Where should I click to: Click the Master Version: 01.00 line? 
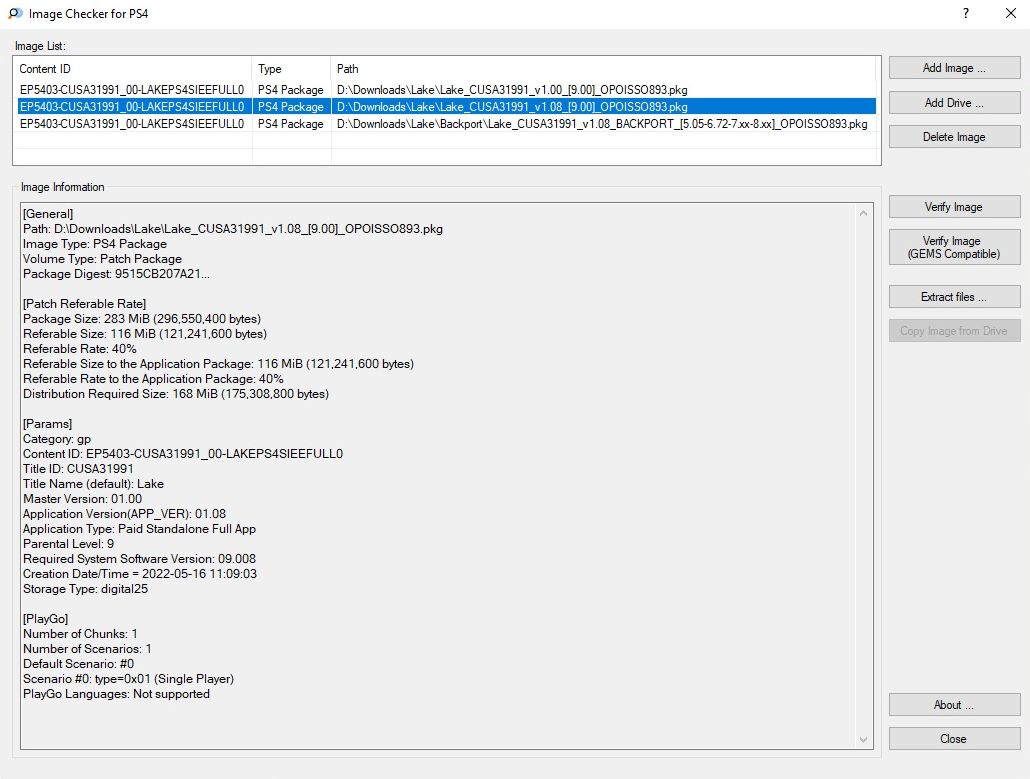(x=82, y=499)
